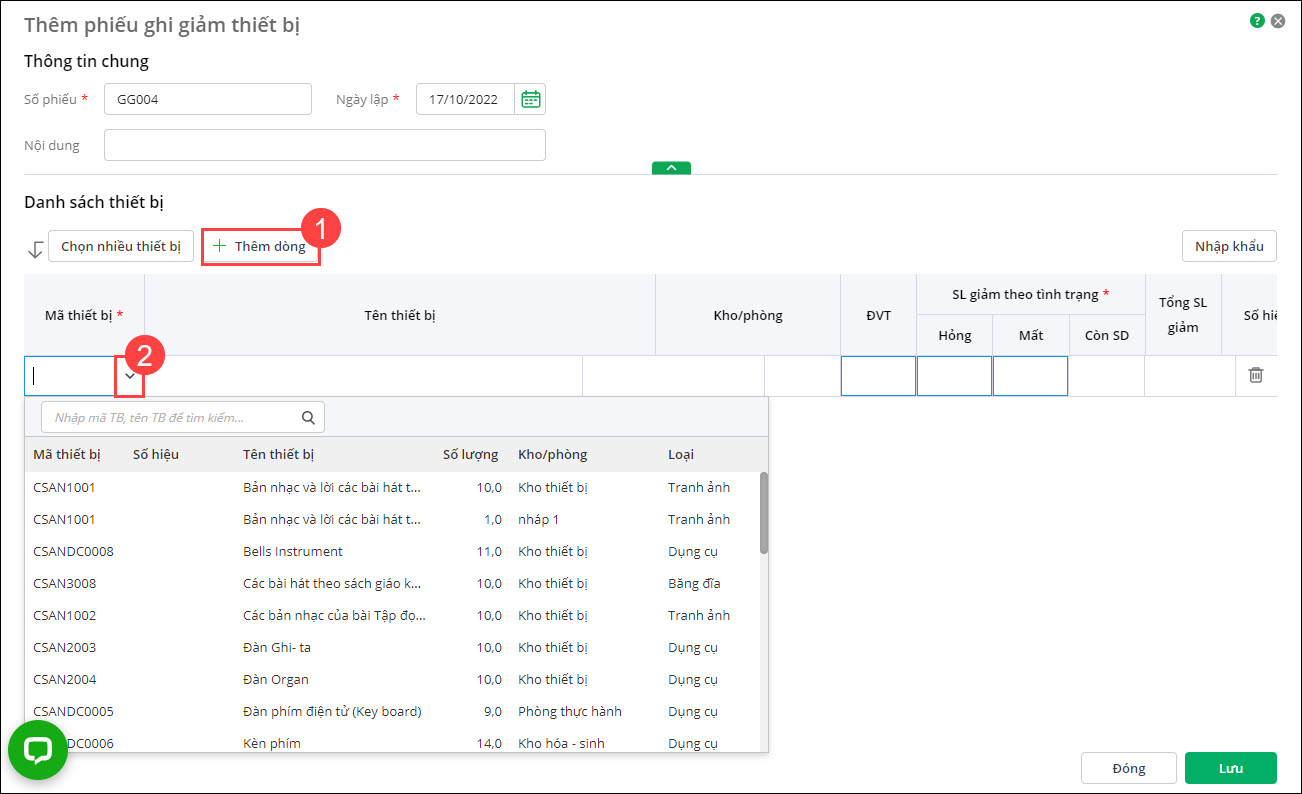This screenshot has height=794, width=1302.
Task: Select the Đàn Organ row
Action: click(x=392, y=680)
